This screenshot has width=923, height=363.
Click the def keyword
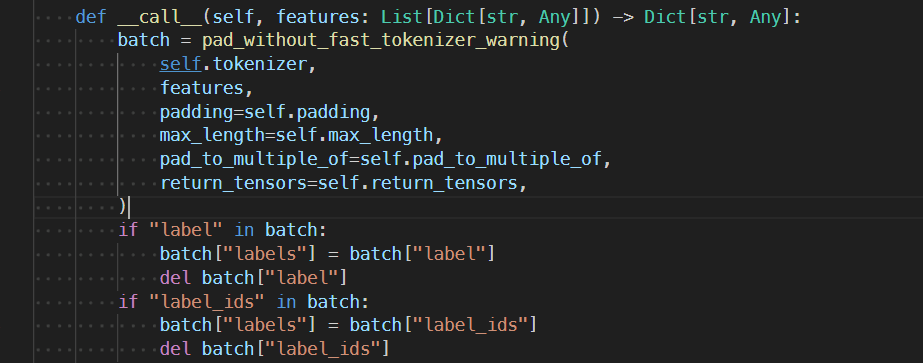(91, 17)
